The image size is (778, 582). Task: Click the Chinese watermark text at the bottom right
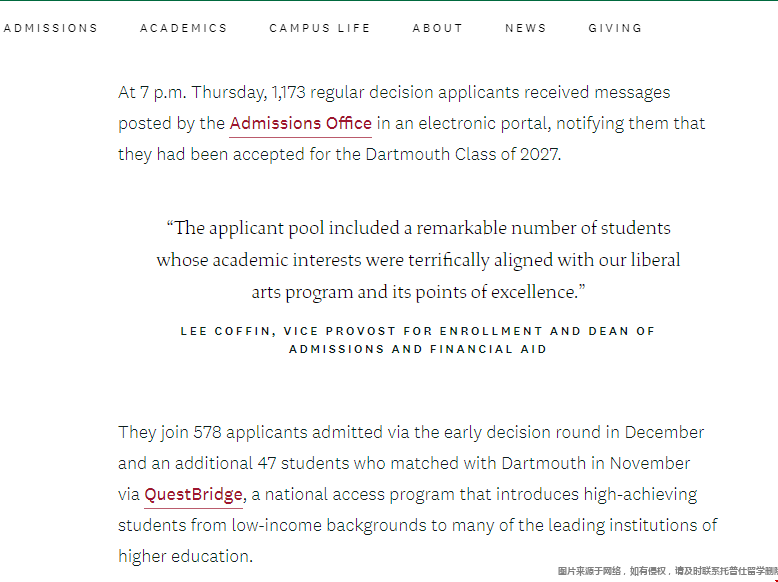click(667, 571)
